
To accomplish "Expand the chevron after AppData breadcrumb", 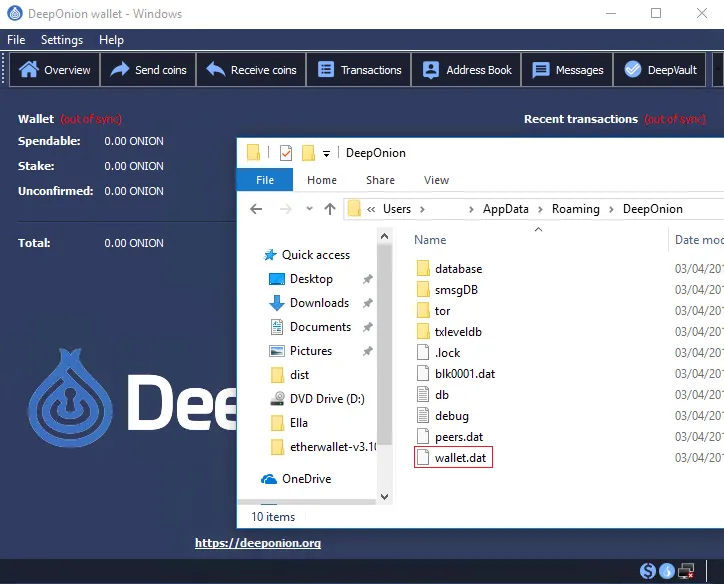I will [540, 210].
